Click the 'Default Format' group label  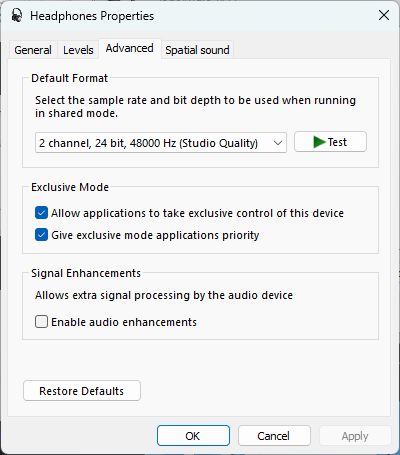(69, 78)
